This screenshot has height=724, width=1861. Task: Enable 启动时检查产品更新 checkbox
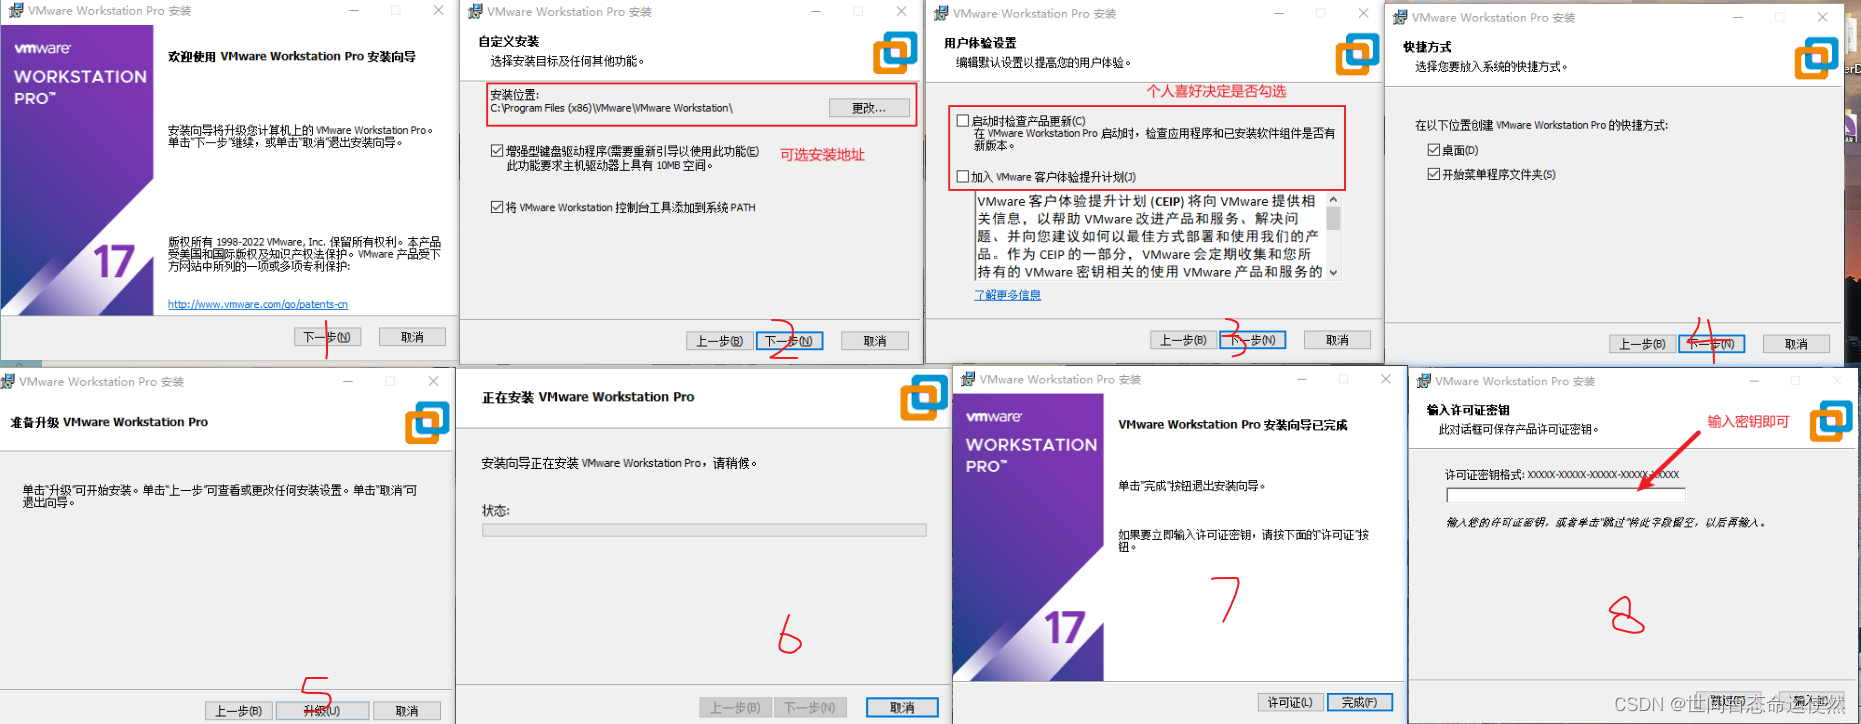pos(963,120)
